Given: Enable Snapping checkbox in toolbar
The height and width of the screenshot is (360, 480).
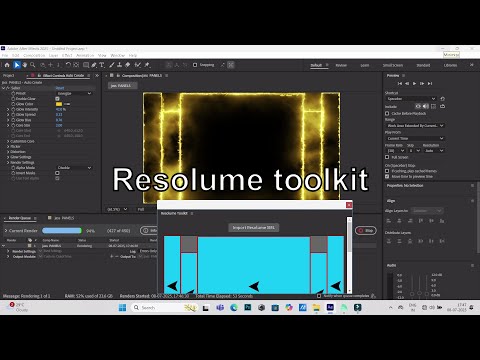Looking at the screenshot, I should coord(195,65).
